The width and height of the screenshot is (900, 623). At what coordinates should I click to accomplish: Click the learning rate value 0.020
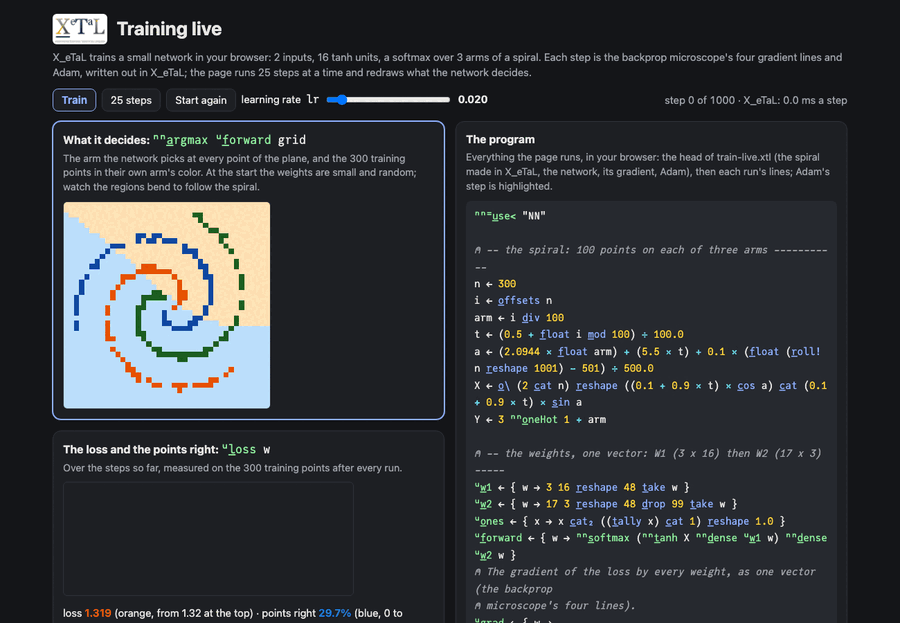pos(473,99)
